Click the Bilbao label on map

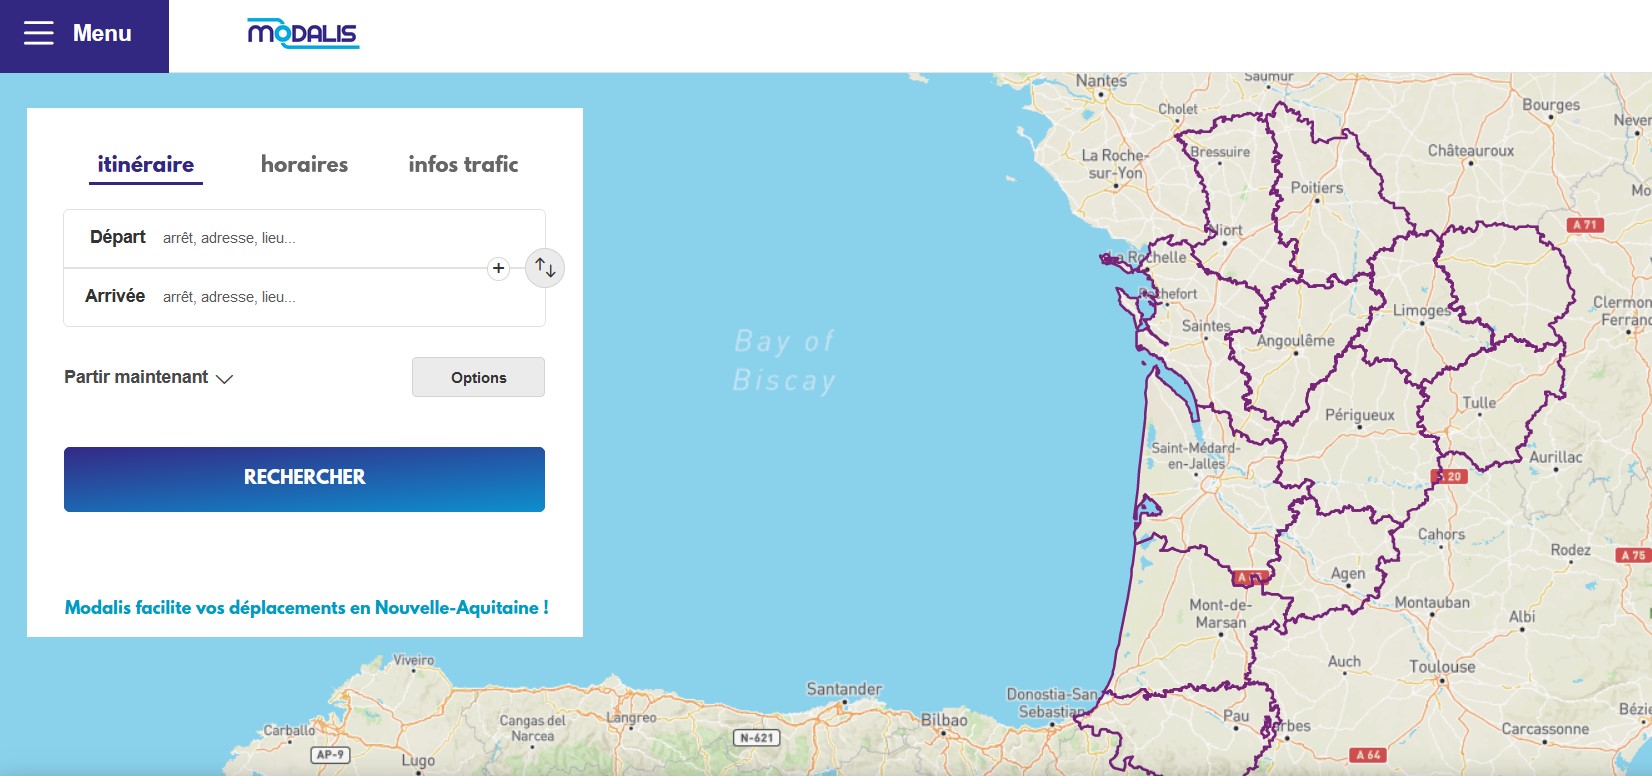coord(944,719)
